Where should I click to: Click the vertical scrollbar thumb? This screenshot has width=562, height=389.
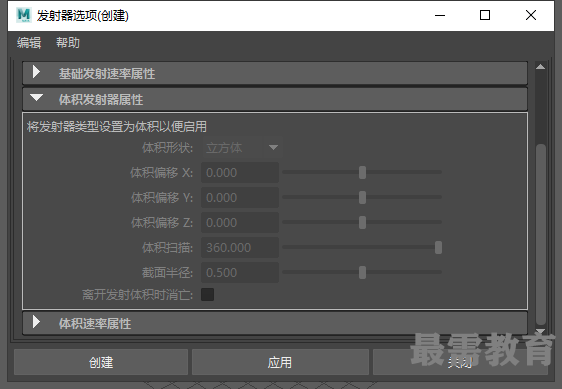point(540,234)
